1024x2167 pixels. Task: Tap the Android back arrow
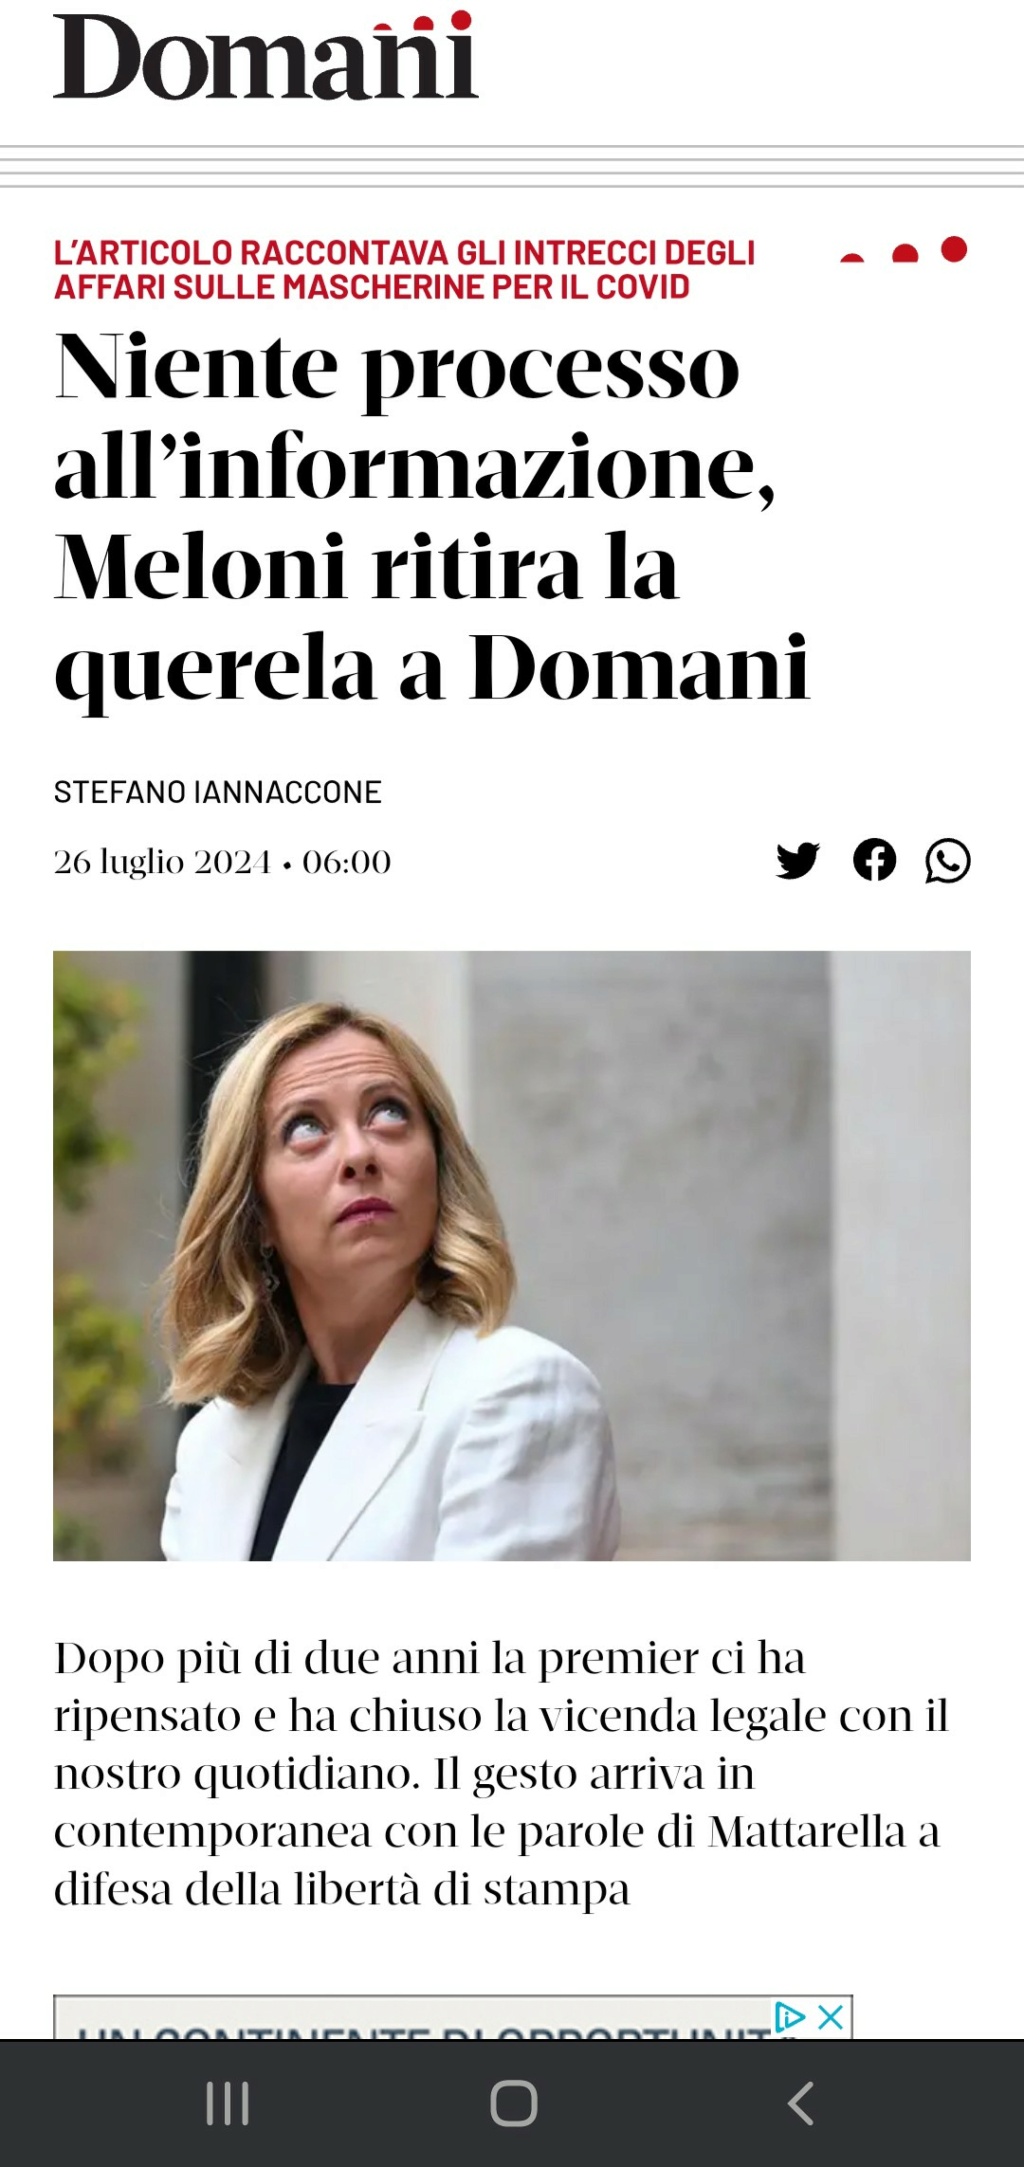click(x=800, y=2104)
